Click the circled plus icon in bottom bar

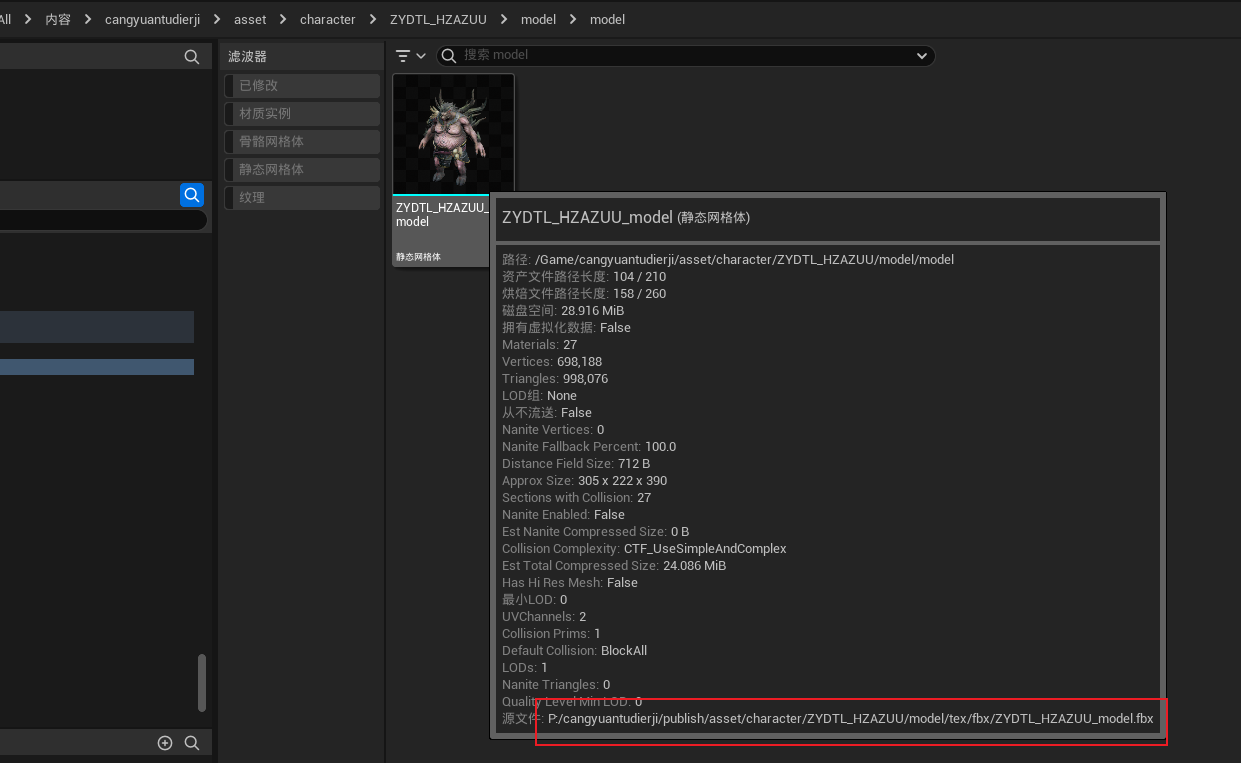click(165, 742)
